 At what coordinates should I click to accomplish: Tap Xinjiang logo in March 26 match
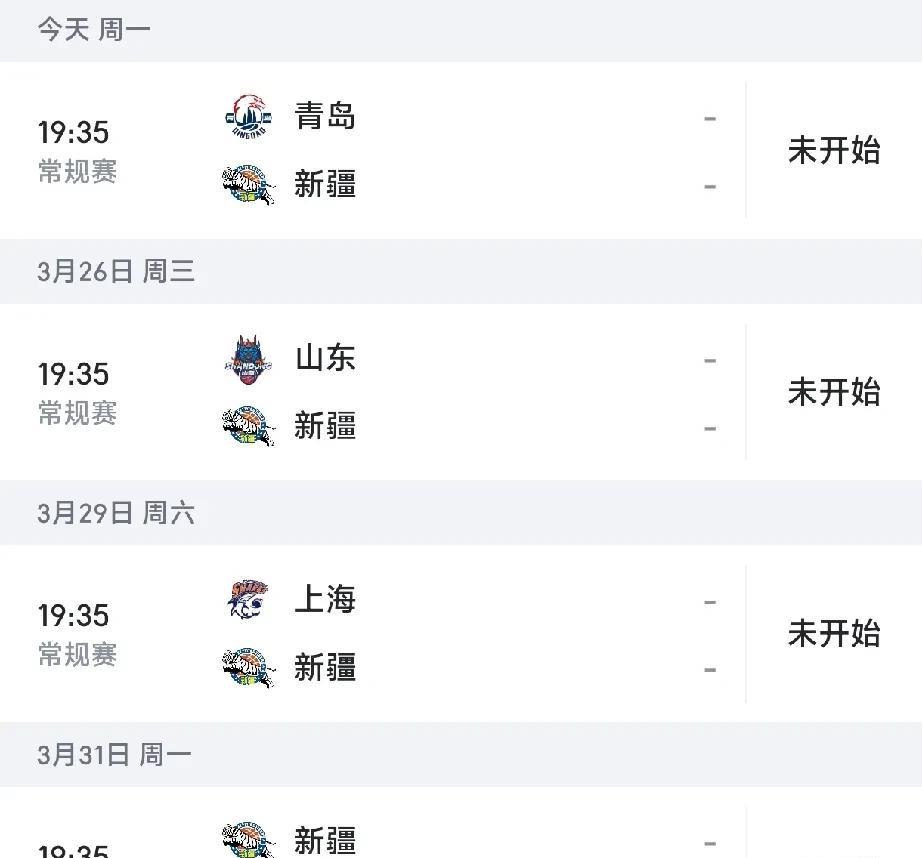tap(248, 426)
